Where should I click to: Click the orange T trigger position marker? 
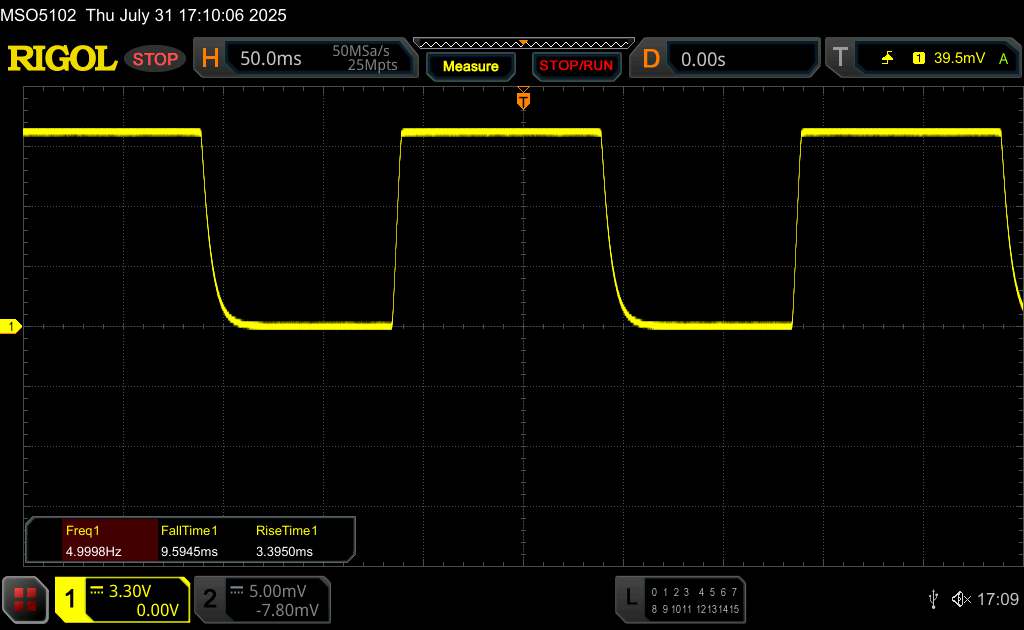point(523,99)
